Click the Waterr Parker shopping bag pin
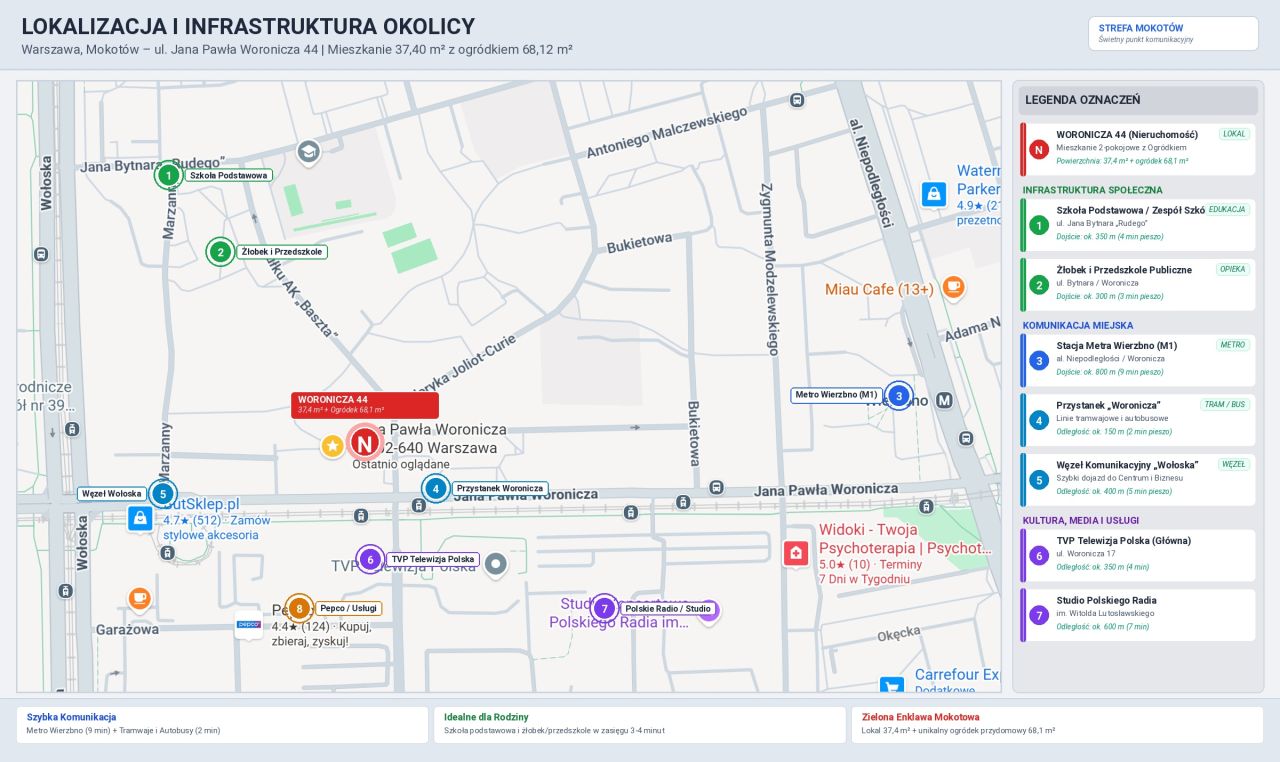Image resolution: width=1280 pixels, height=762 pixels. coord(934,194)
